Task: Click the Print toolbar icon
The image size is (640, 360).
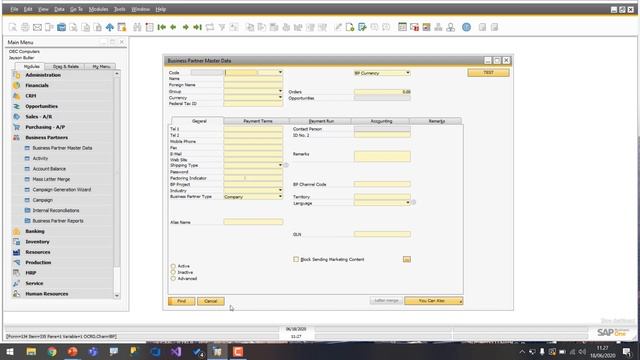Action: point(25,27)
